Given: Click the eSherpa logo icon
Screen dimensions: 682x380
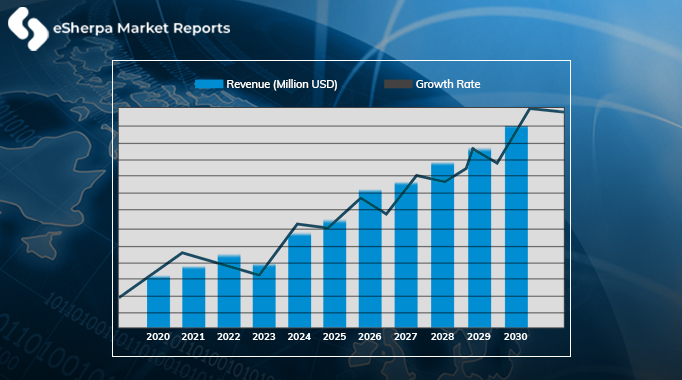Looking at the screenshot, I should pos(28,28).
